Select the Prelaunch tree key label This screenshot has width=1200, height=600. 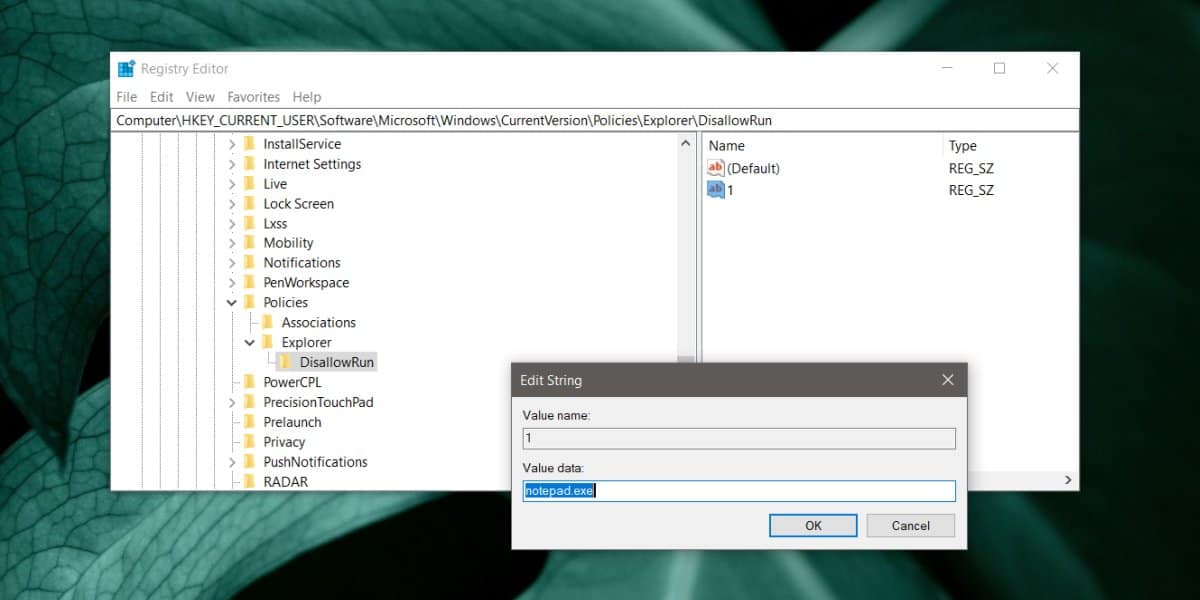click(292, 422)
